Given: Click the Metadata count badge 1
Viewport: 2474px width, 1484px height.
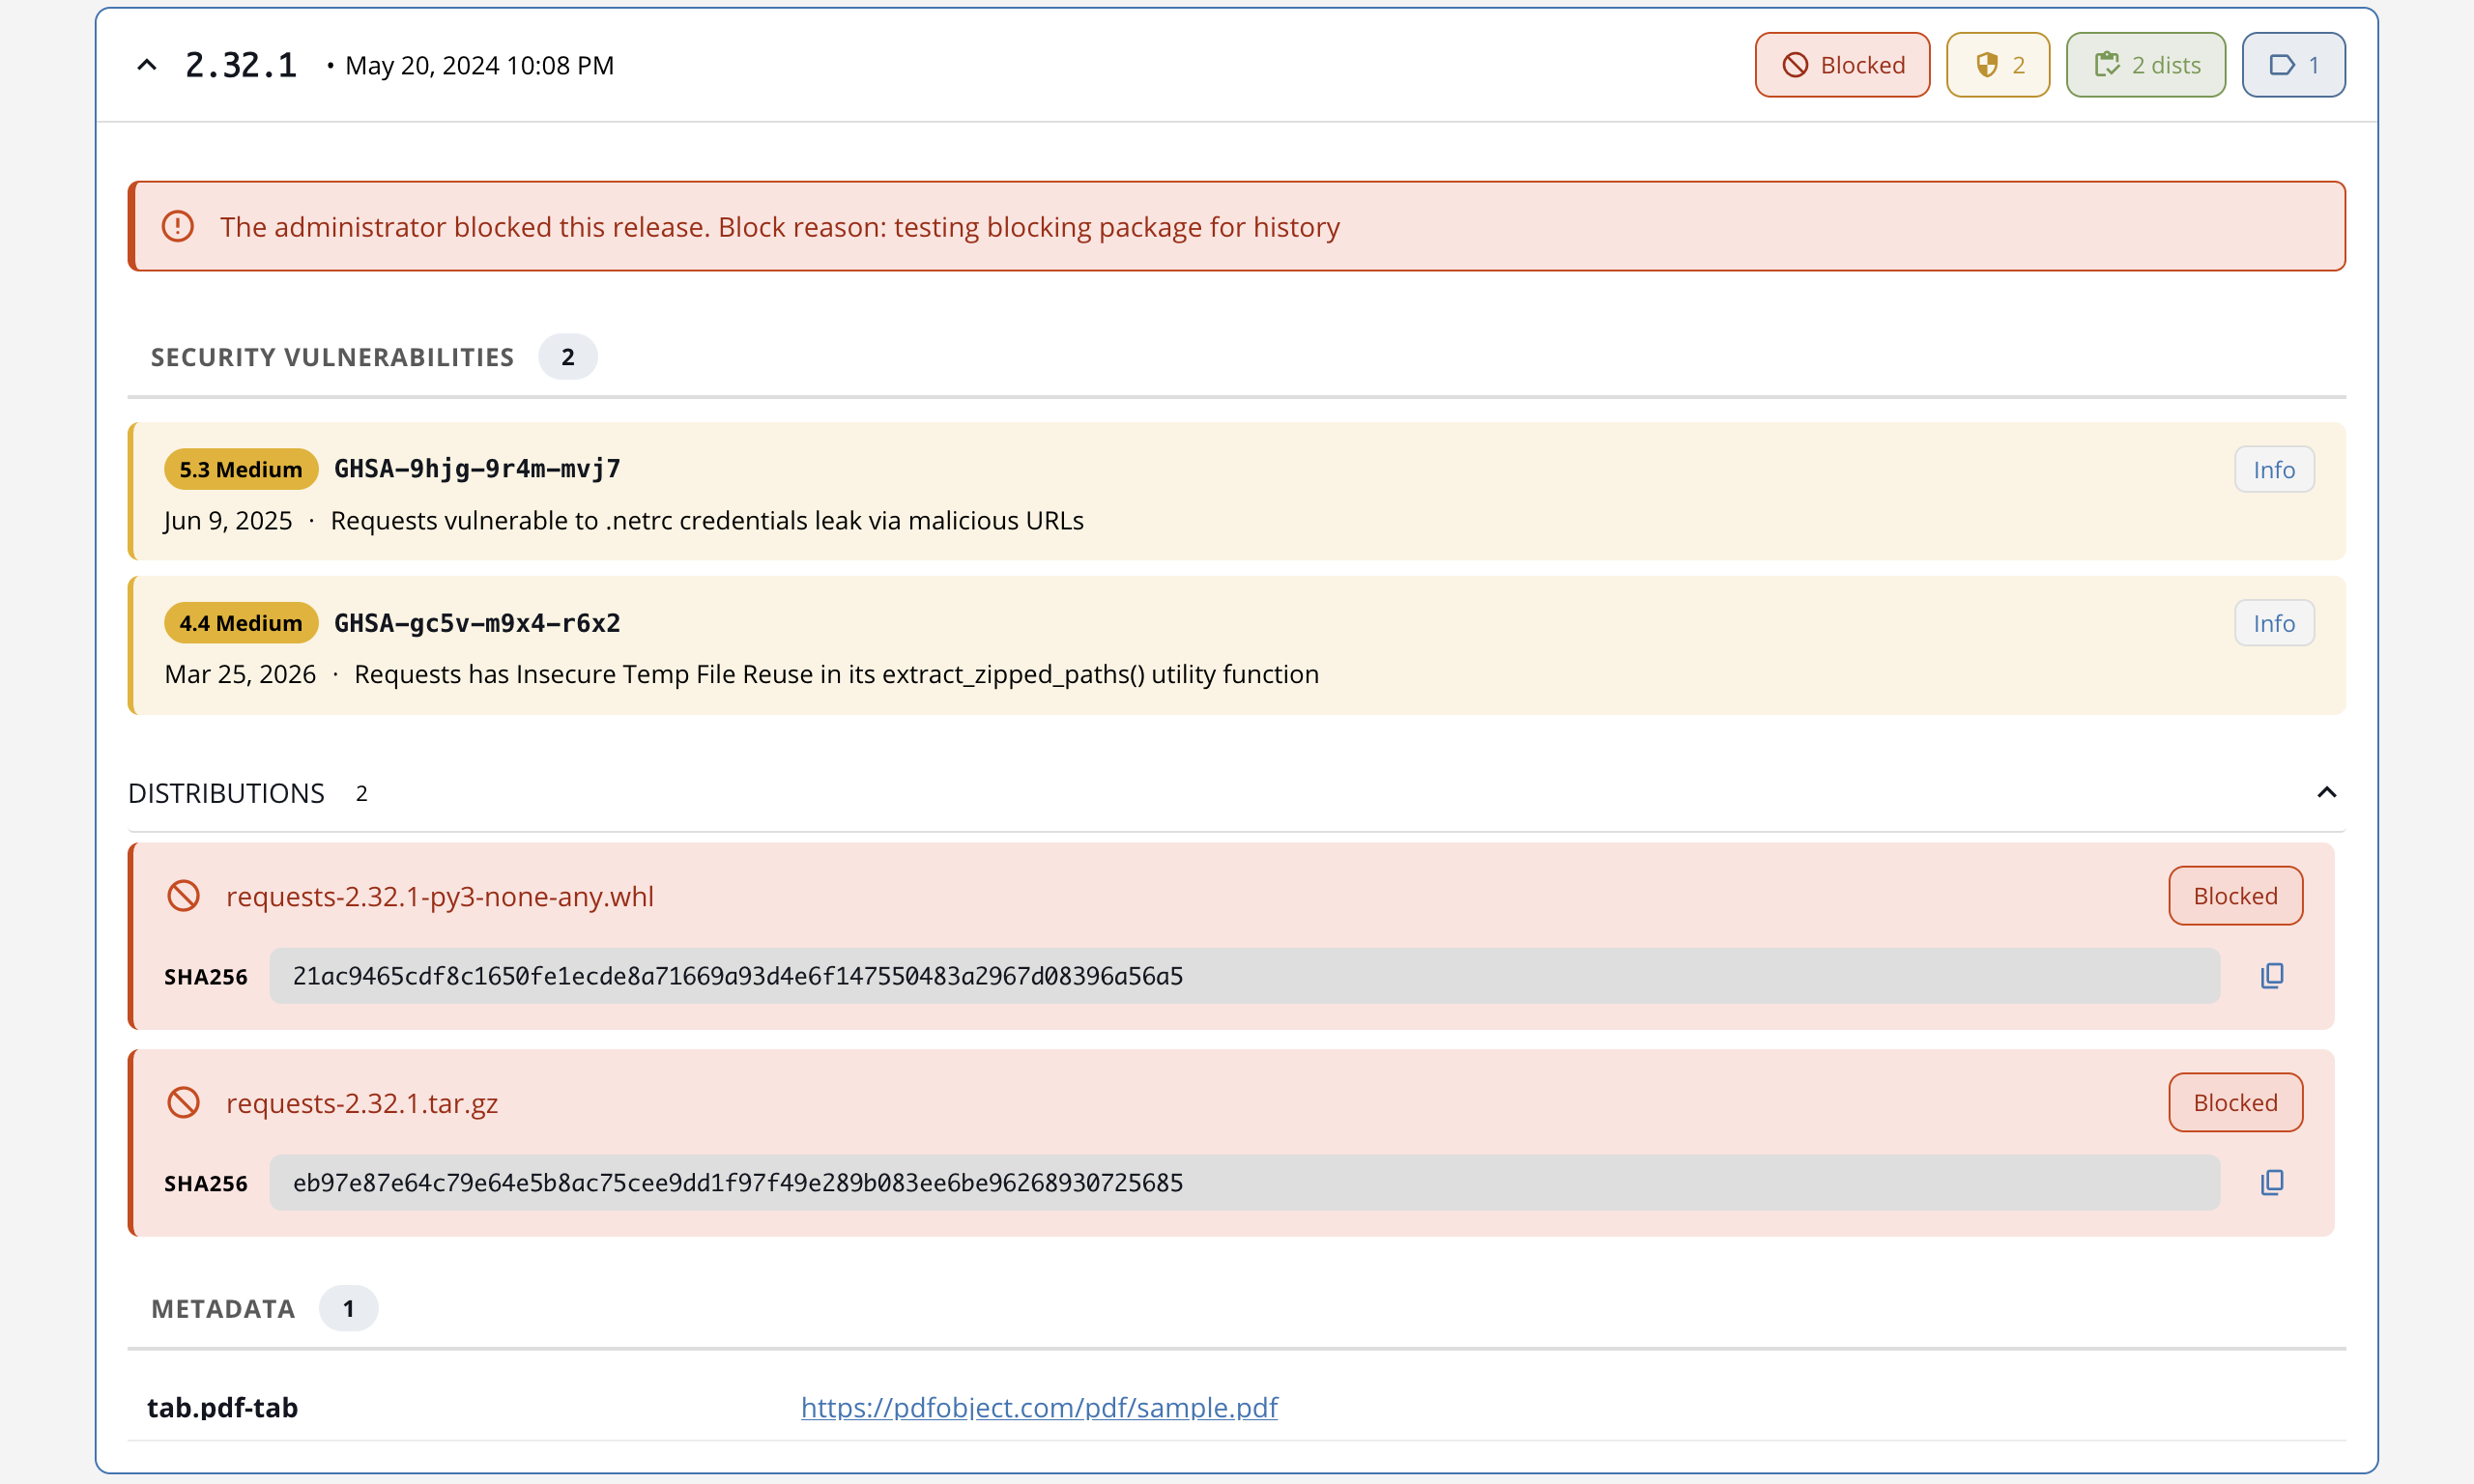Looking at the screenshot, I should tap(348, 1309).
